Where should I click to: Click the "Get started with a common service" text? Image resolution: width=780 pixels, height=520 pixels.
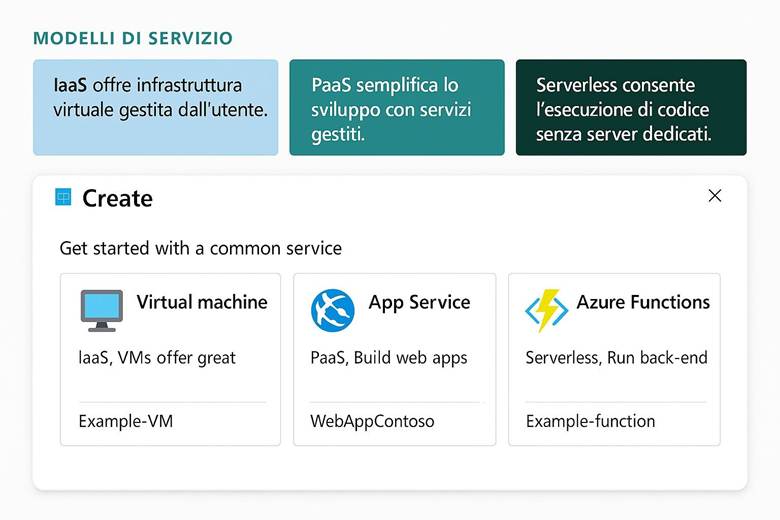pyautogui.click(x=200, y=248)
